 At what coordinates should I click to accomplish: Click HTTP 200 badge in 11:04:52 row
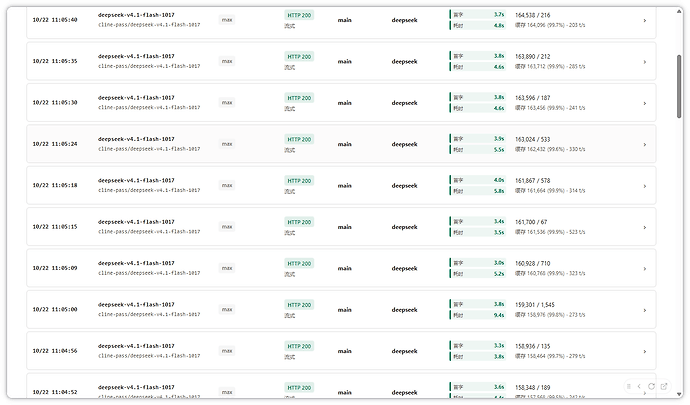tap(299, 387)
